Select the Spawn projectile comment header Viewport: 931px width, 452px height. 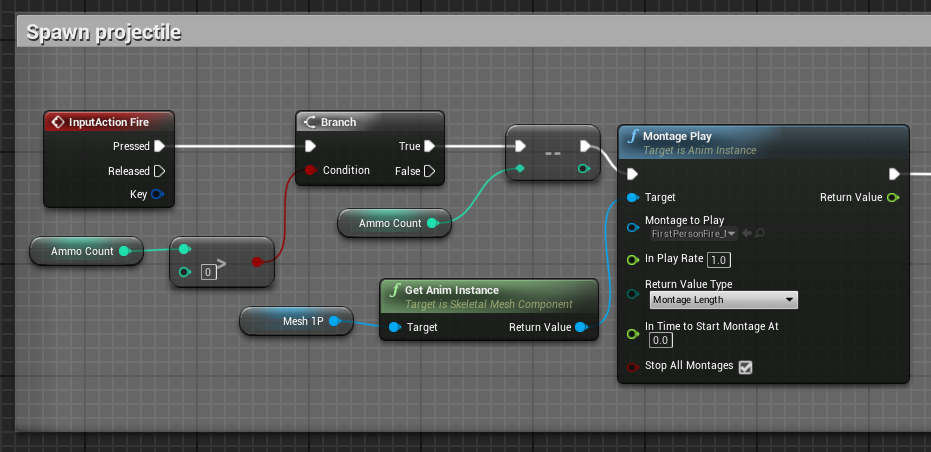click(104, 32)
